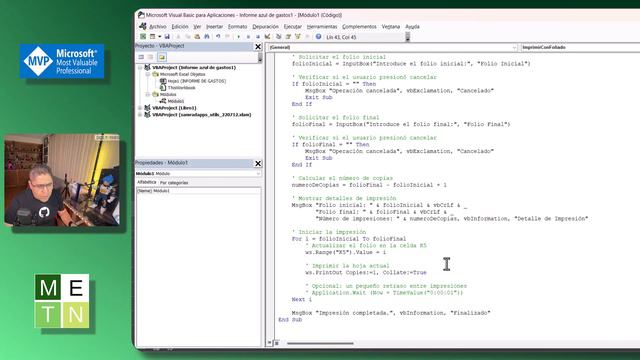Select Módulo1 in the project tree

click(176, 101)
